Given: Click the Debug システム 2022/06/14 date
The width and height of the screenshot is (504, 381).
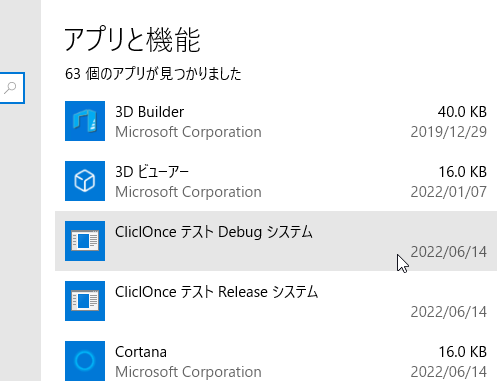Looking at the screenshot, I should coord(449,252).
